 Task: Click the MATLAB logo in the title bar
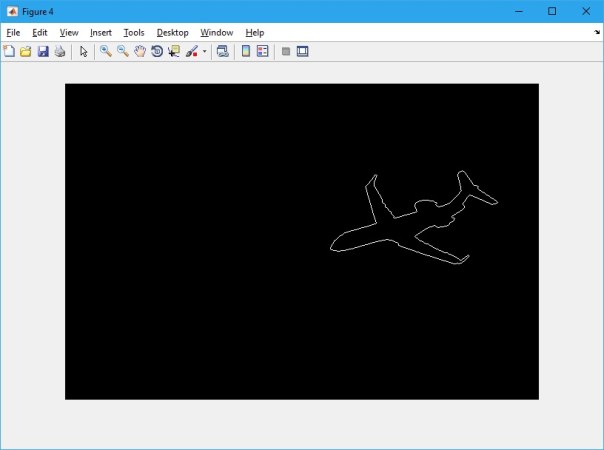(12, 12)
